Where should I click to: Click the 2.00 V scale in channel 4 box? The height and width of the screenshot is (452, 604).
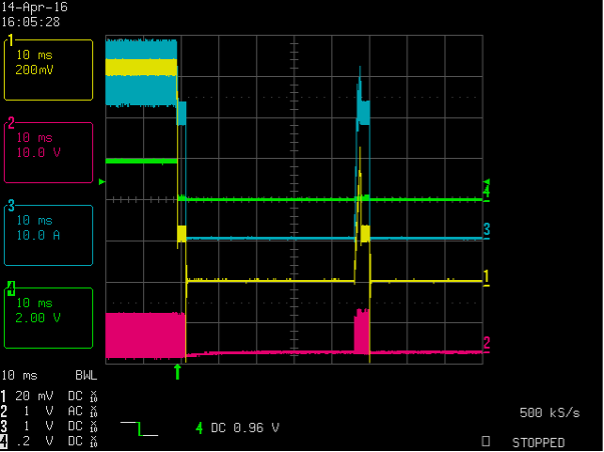click(38, 318)
